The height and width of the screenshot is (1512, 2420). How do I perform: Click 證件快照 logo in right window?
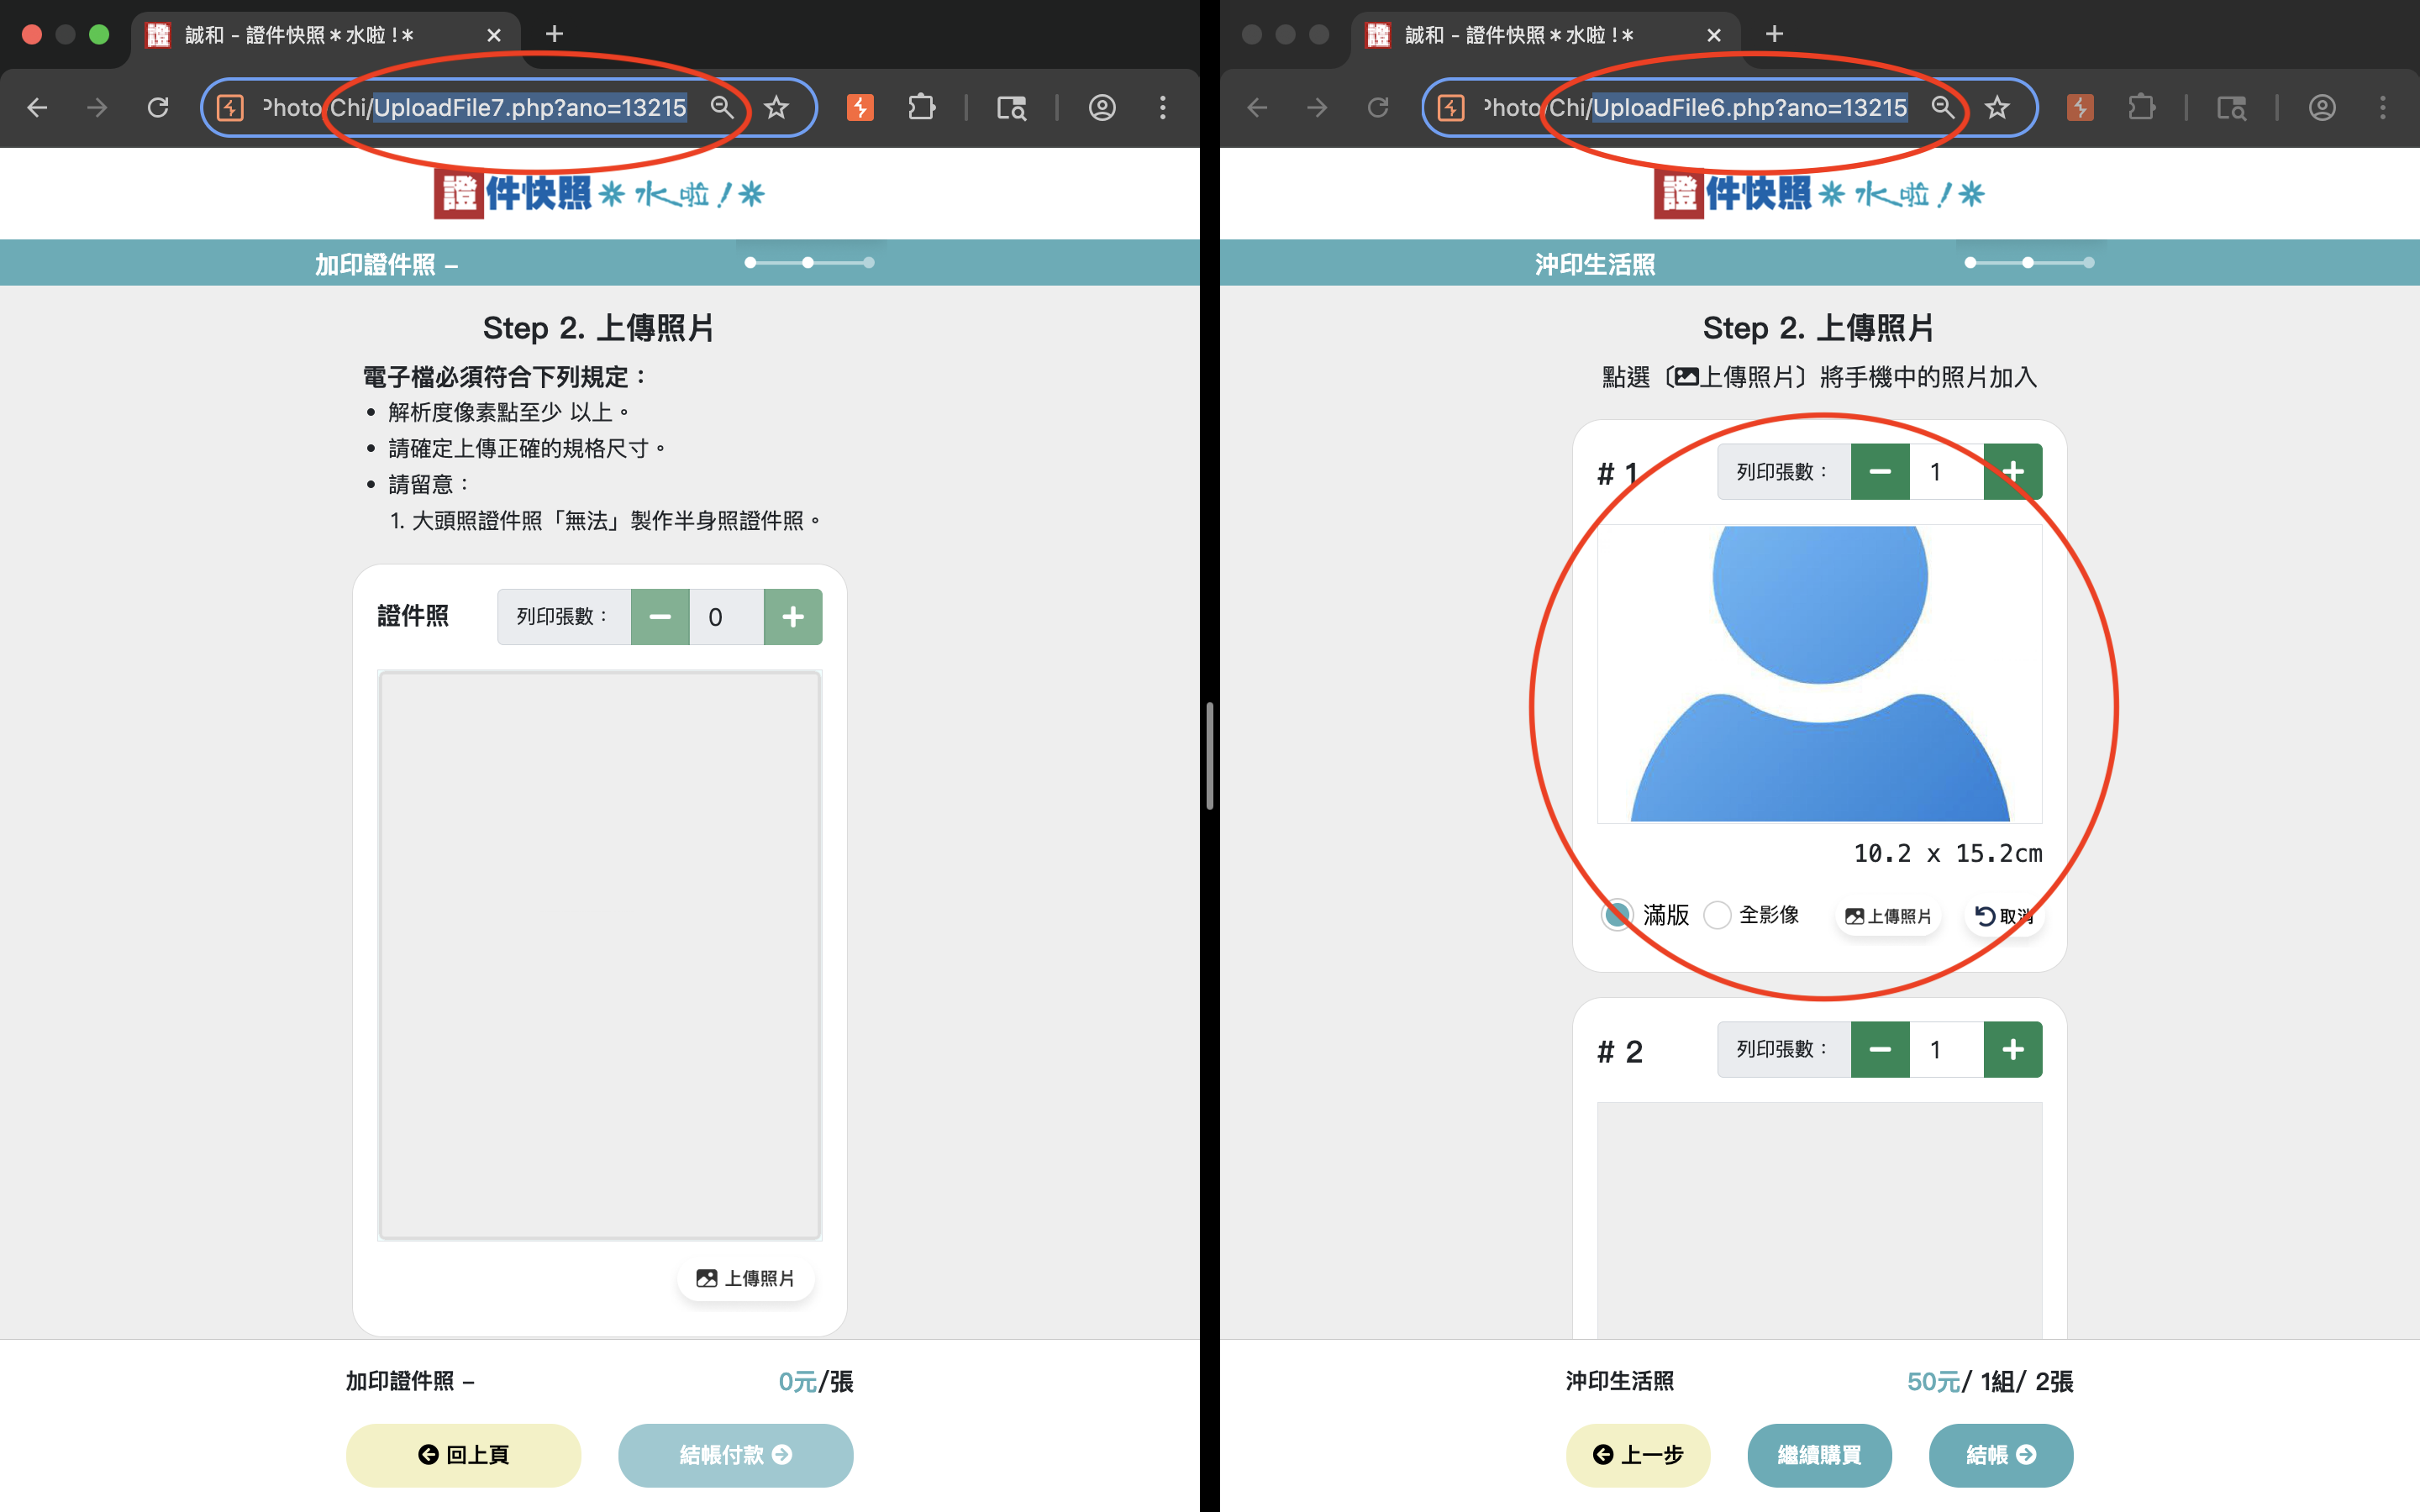tap(1819, 193)
